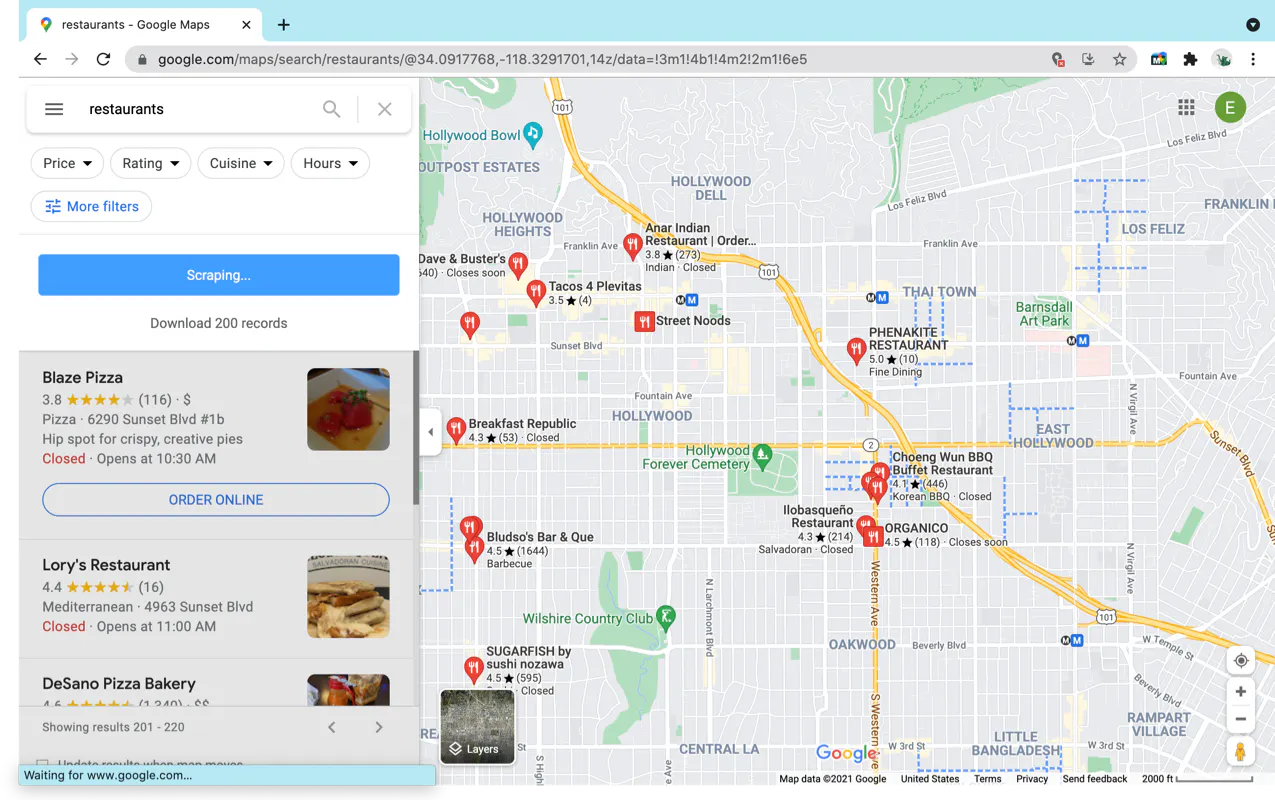Open the green E account avatar
Screen dimensions: 1275x800
click(1230, 107)
